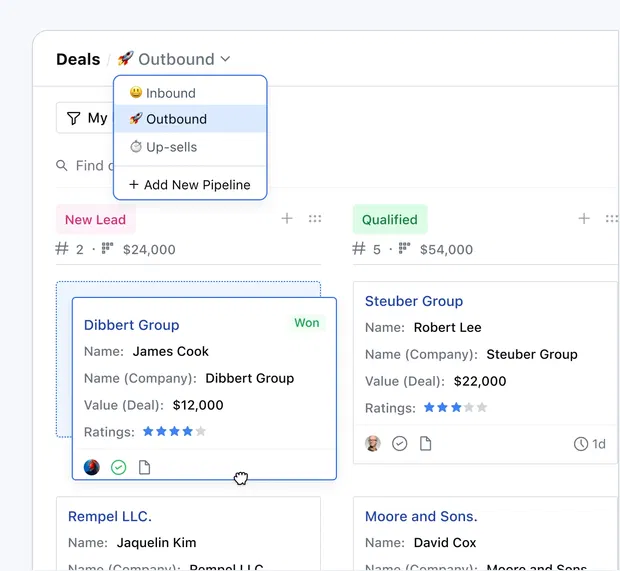620x571 pixels.
Task: Click the plus icon in New Lead column
Action: tap(287, 219)
